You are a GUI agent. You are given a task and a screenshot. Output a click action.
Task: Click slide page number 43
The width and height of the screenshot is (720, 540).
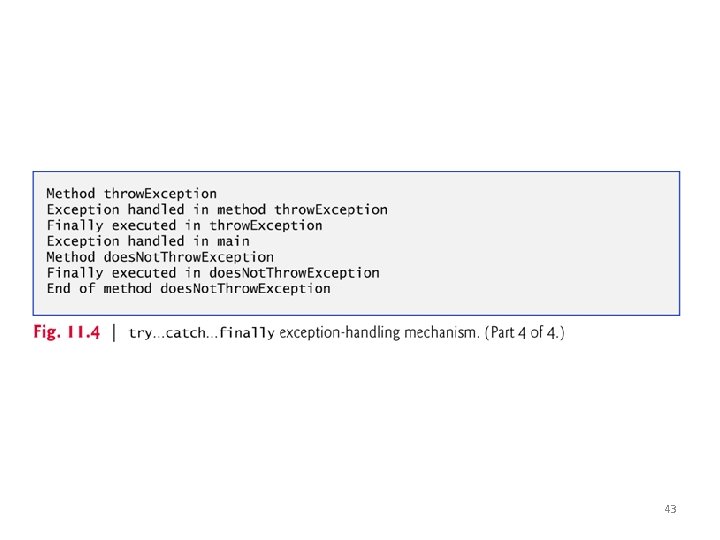coord(670,509)
